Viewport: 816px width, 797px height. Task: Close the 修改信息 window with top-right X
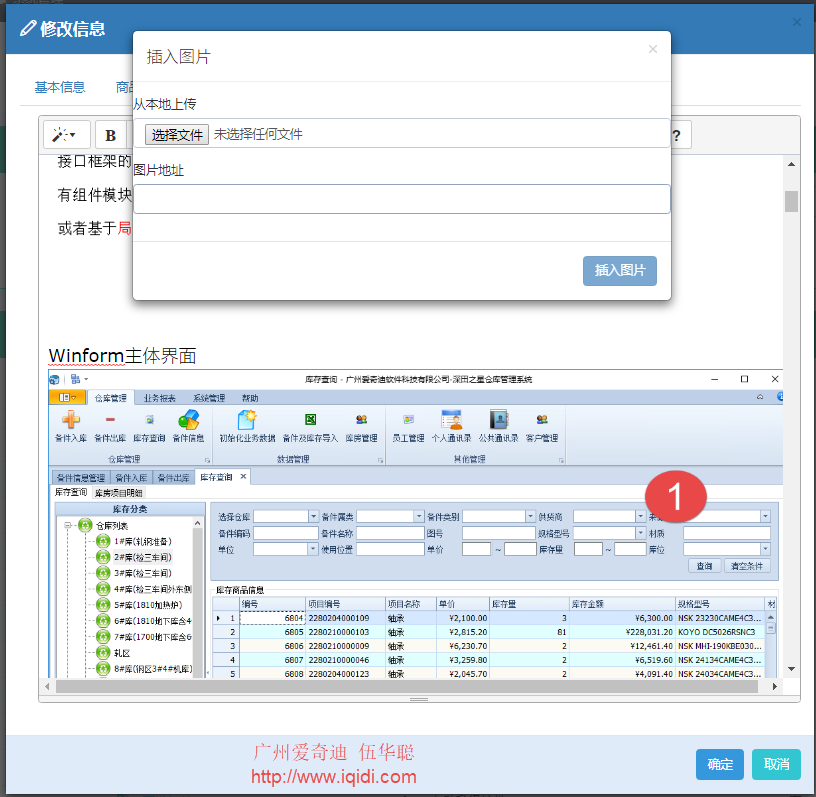click(796, 22)
